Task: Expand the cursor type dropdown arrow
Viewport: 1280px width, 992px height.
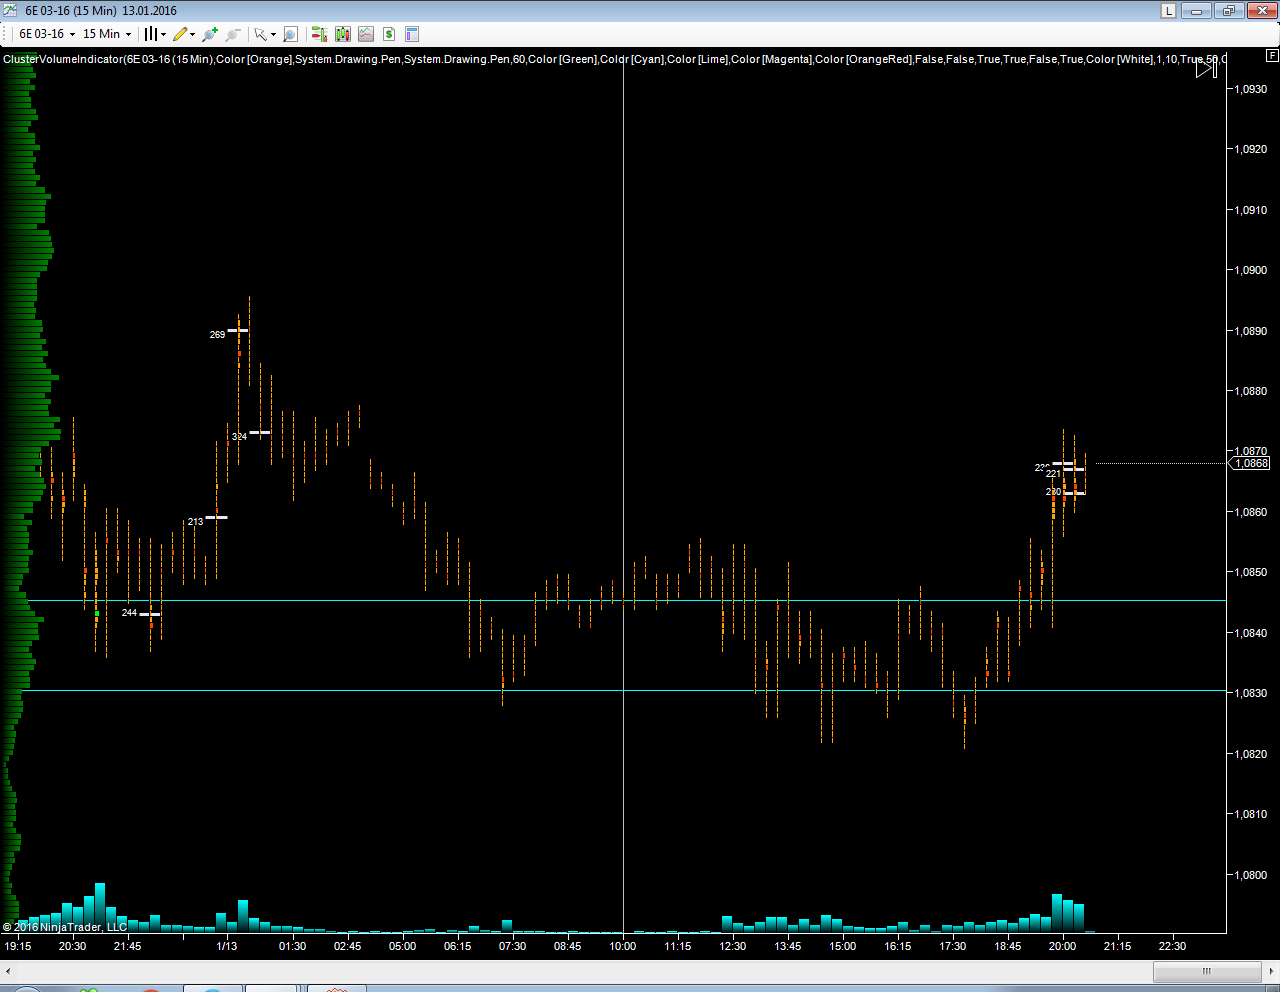Action: 273,34
